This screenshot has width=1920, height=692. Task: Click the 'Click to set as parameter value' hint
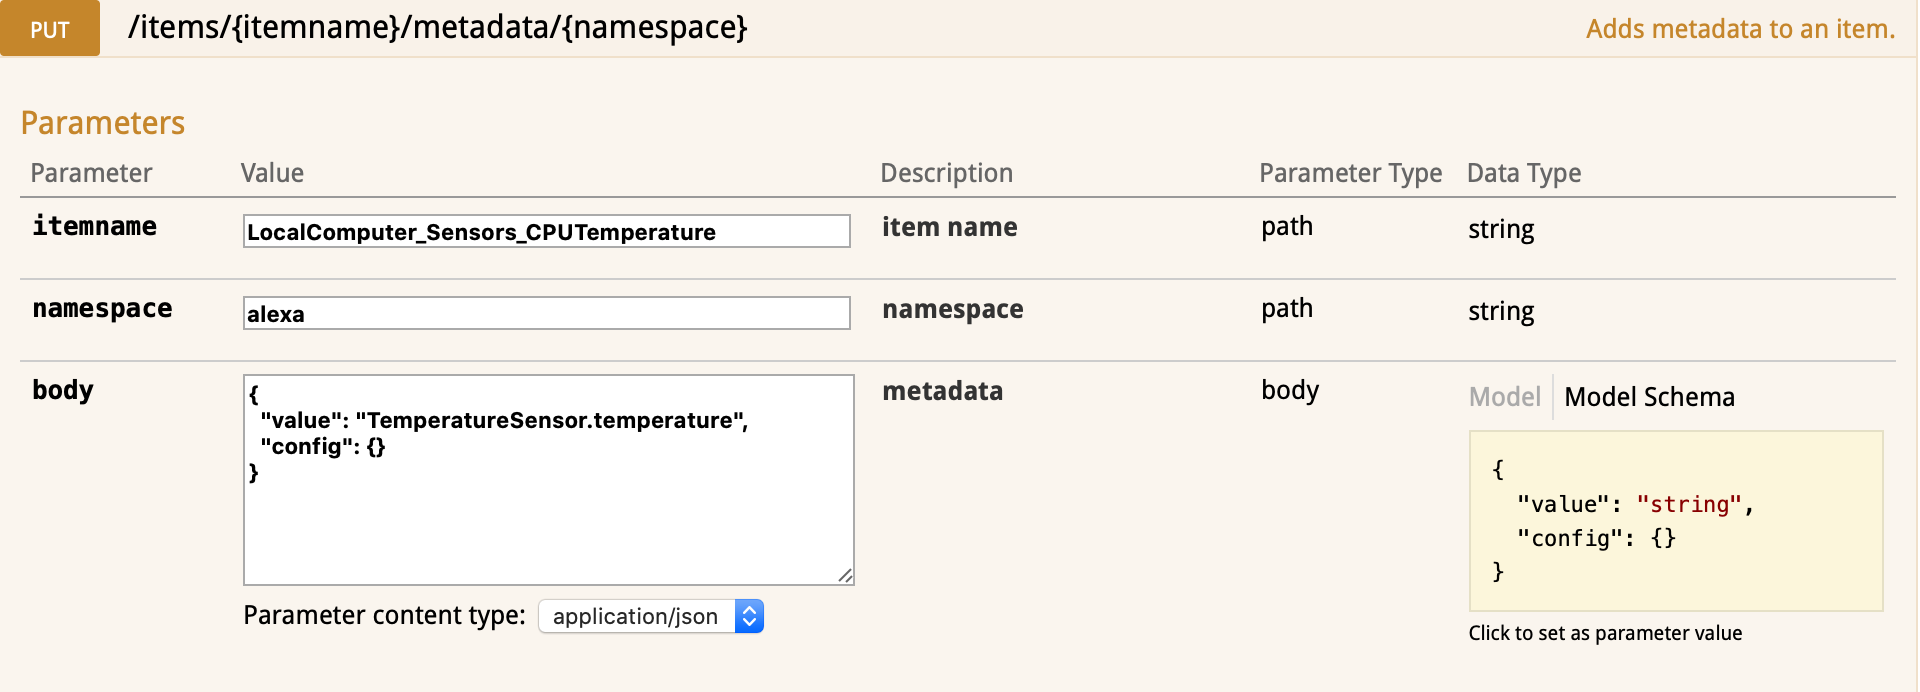[1605, 633]
